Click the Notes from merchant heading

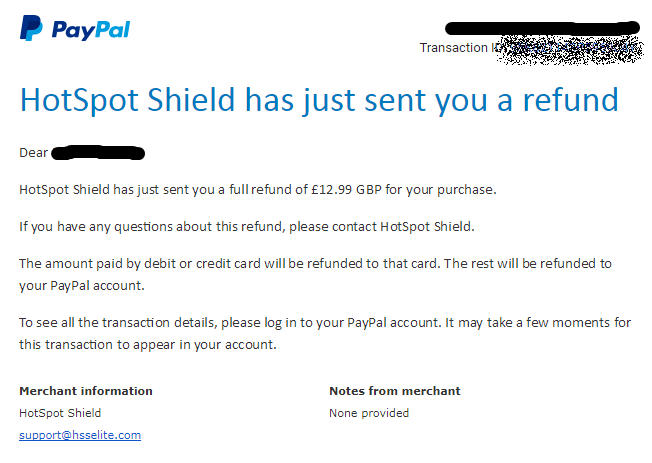tap(395, 391)
